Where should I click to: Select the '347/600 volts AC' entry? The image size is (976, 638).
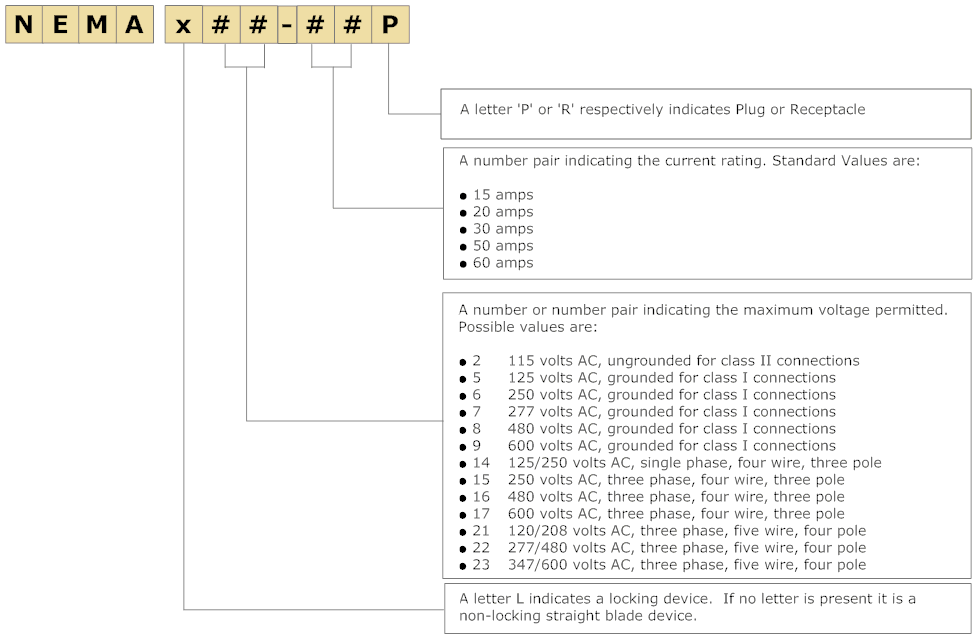coord(687,565)
